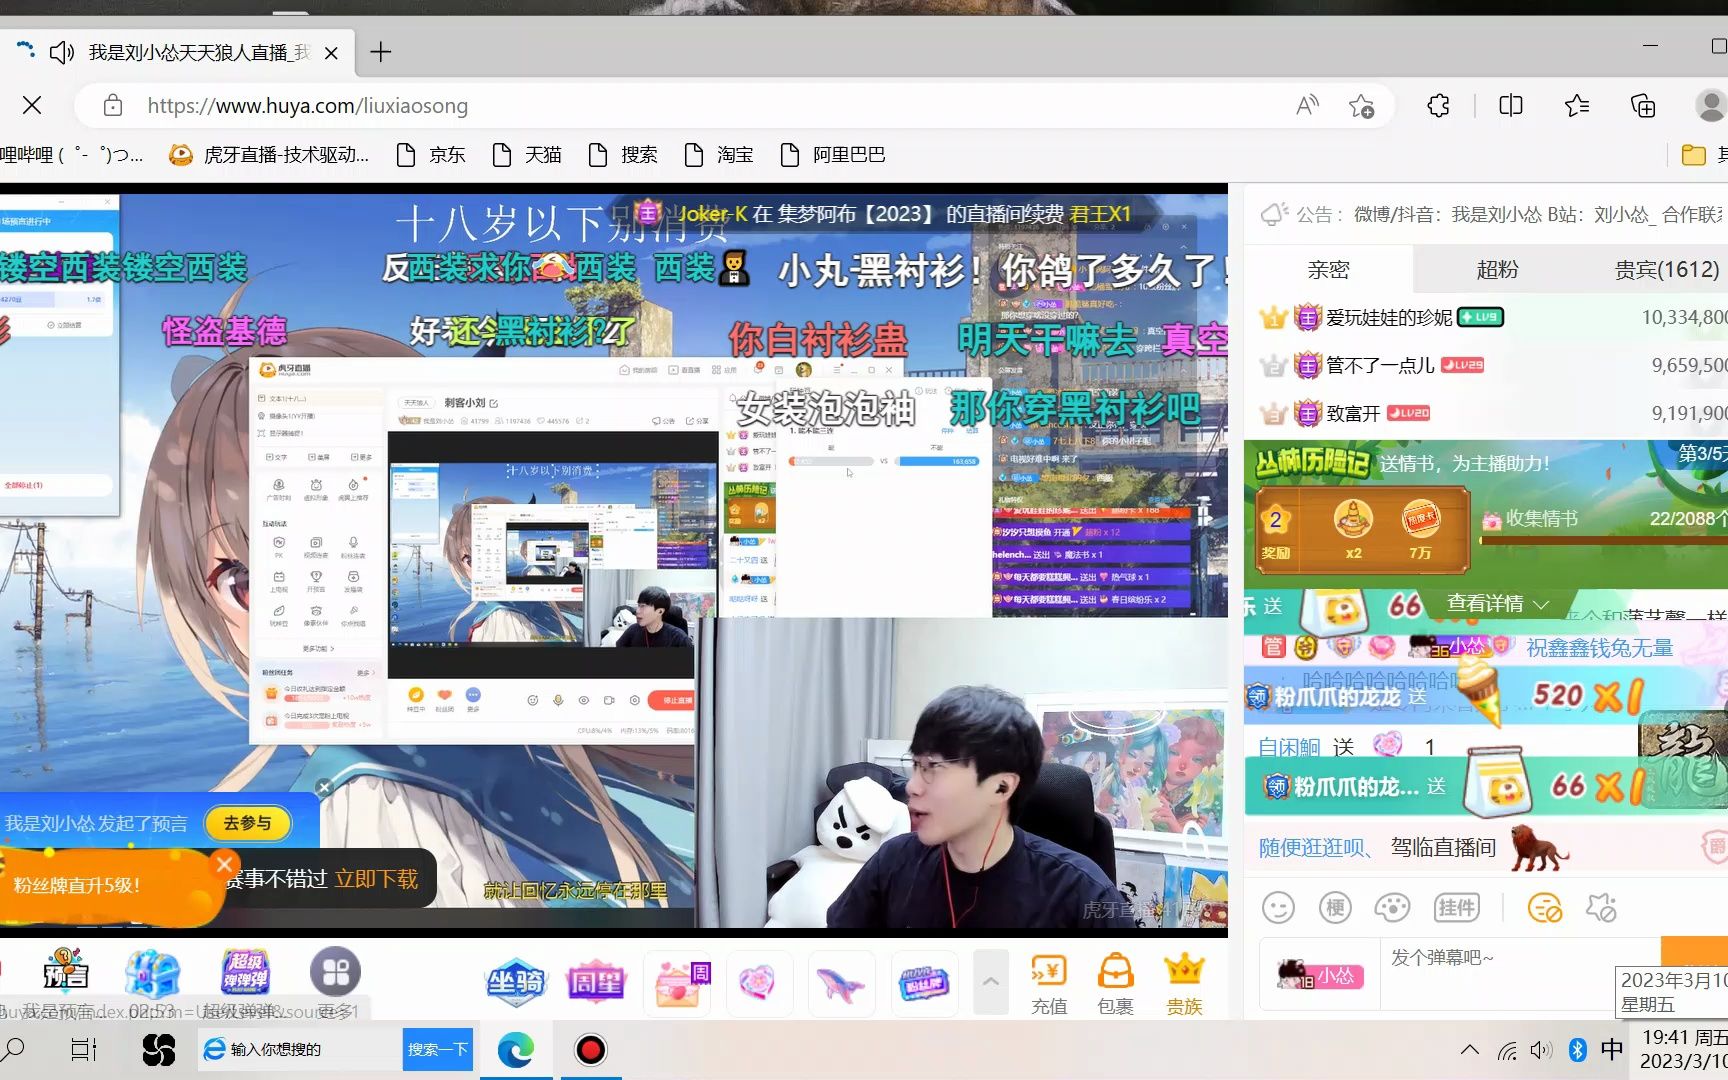Click the tab audio speaker icon

click(62, 52)
